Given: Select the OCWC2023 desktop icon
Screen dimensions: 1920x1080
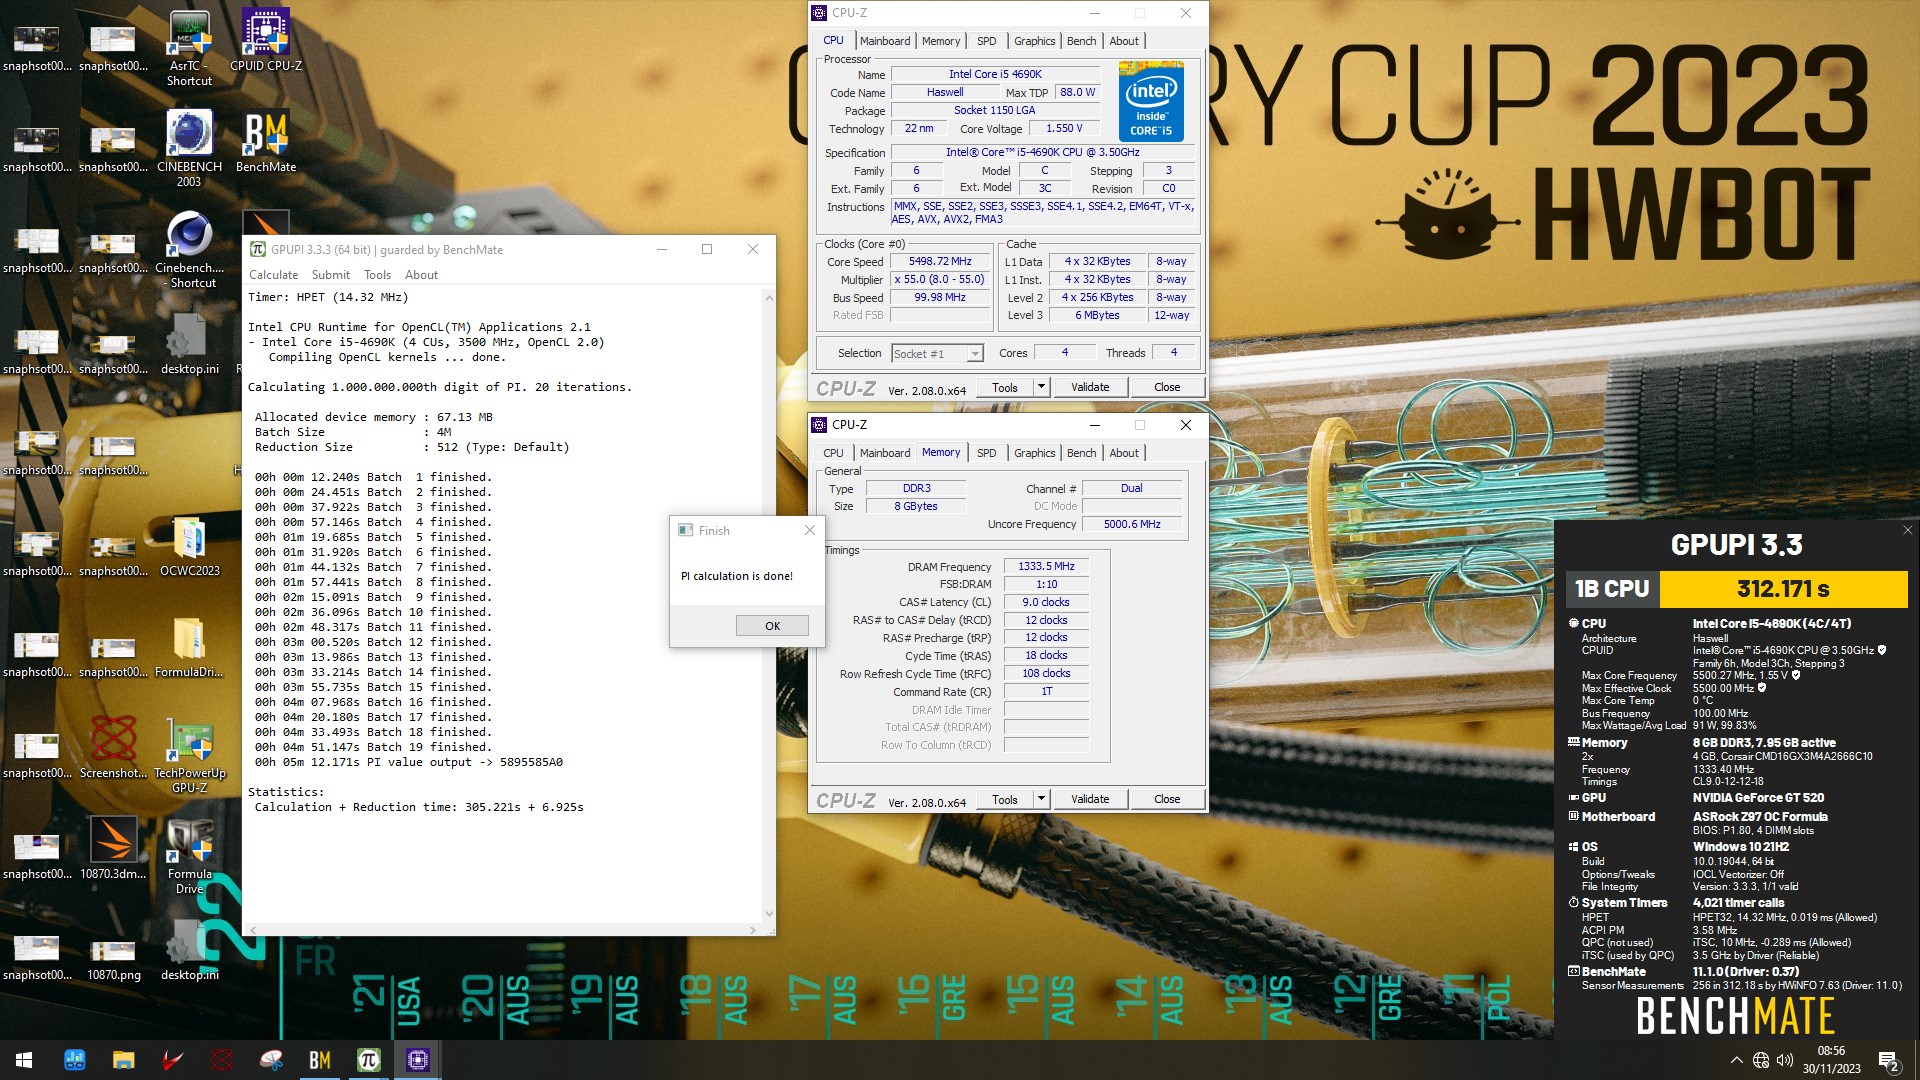Looking at the screenshot, I should (x=189, y=546).
